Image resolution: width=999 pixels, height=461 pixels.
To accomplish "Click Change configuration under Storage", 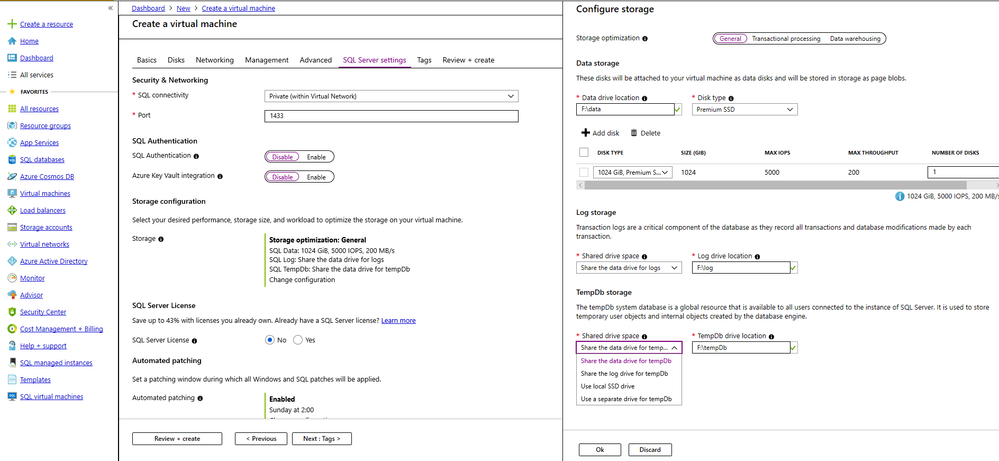I will tap(302, 280).
